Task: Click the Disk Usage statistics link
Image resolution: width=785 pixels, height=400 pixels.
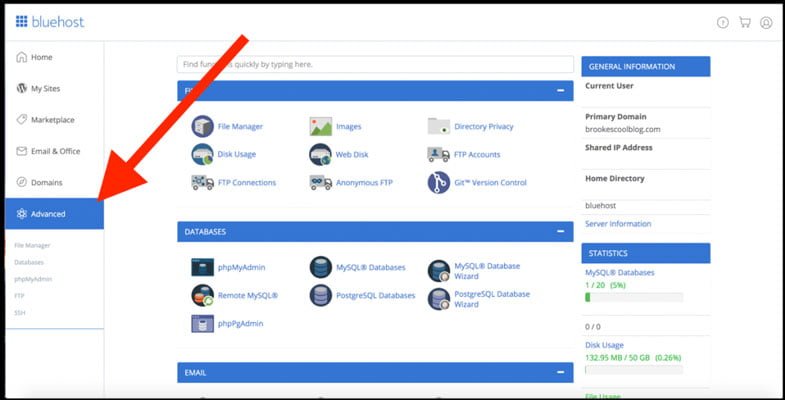Action: tap(604, 345)
